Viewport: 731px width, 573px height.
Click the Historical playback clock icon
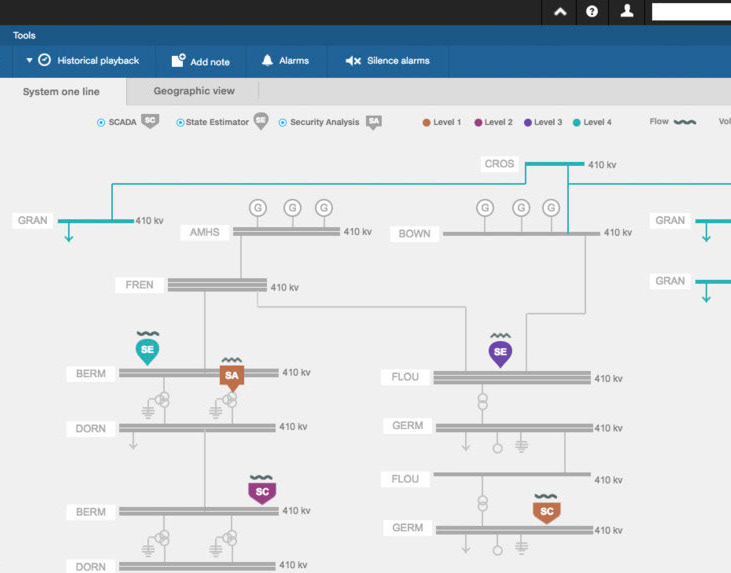(44, 60)
